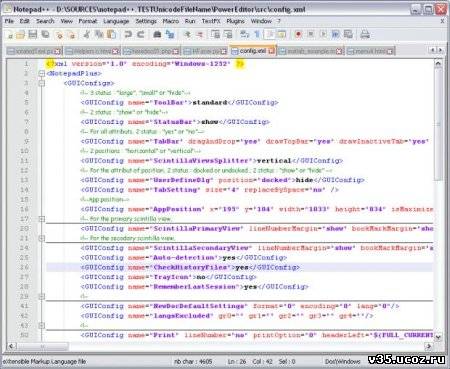Open the Run menu
The image size is (450, 369).
tap(190, 21)
